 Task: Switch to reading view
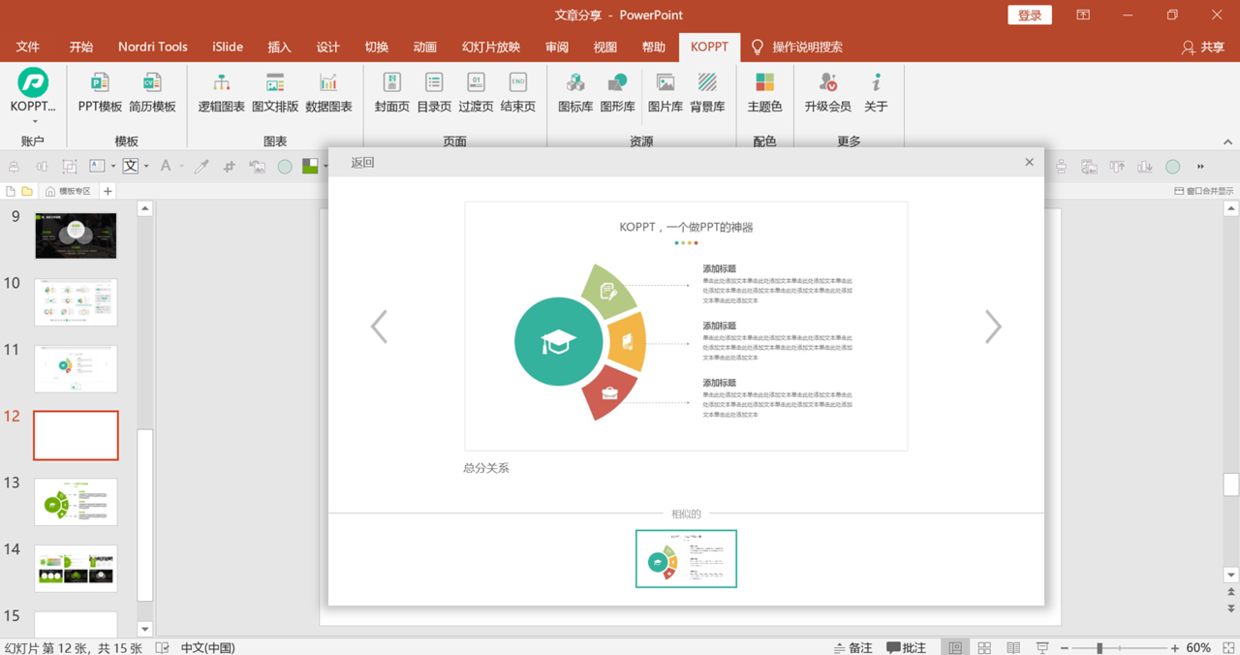(1013, 647)
